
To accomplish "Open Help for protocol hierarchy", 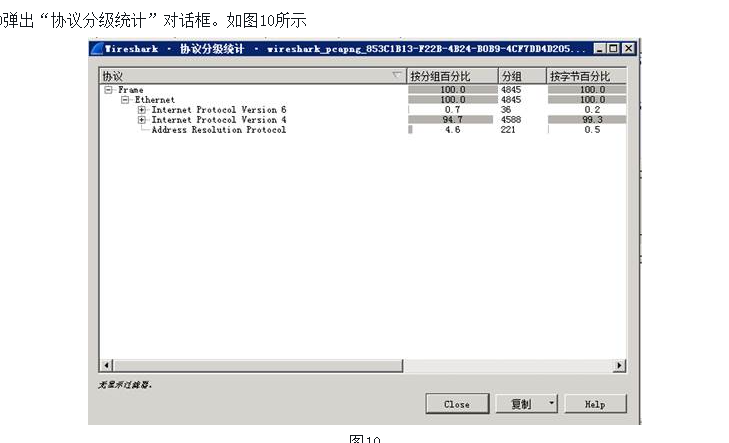I will tap(595, 404).
